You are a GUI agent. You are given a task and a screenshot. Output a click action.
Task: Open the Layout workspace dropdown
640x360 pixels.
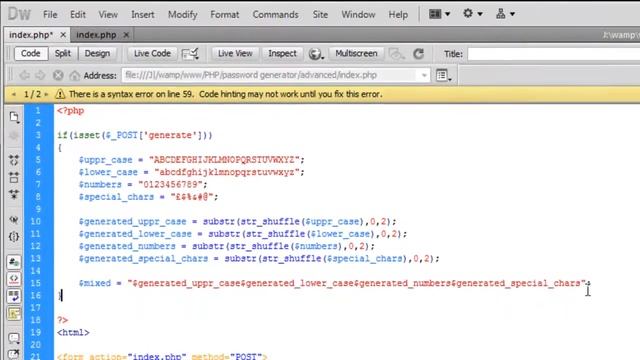pyautogui.click(x=439, y=14)
